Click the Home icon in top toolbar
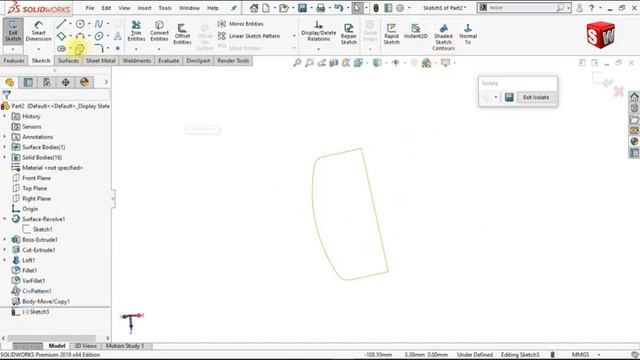 pyautogui.click(x=254, y=8)
